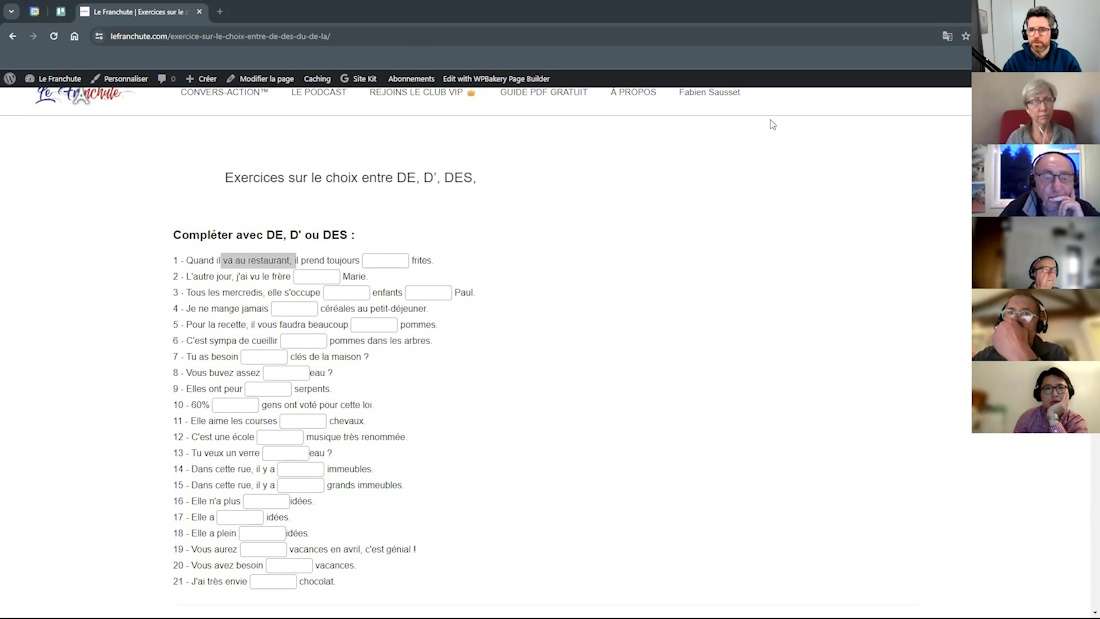The width and height of the screenshot is (1100, 619).
Task: Go back with the browser back arrow
Action: 13,36
